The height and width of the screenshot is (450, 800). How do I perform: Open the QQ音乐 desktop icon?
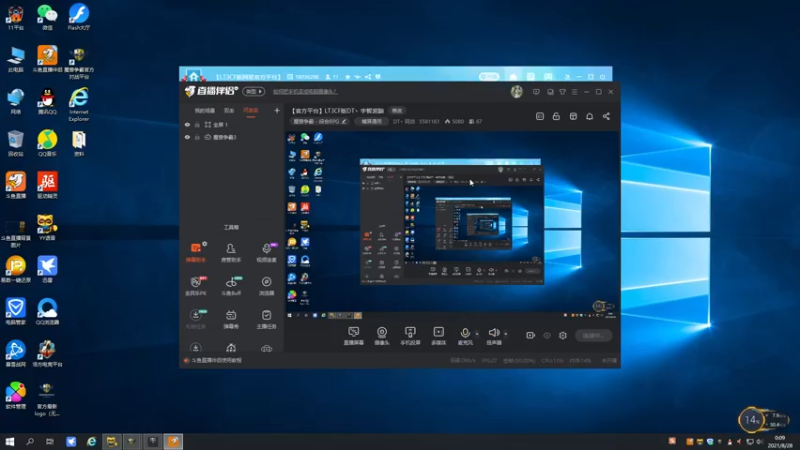pyautogui.click(x=47, y=143)
